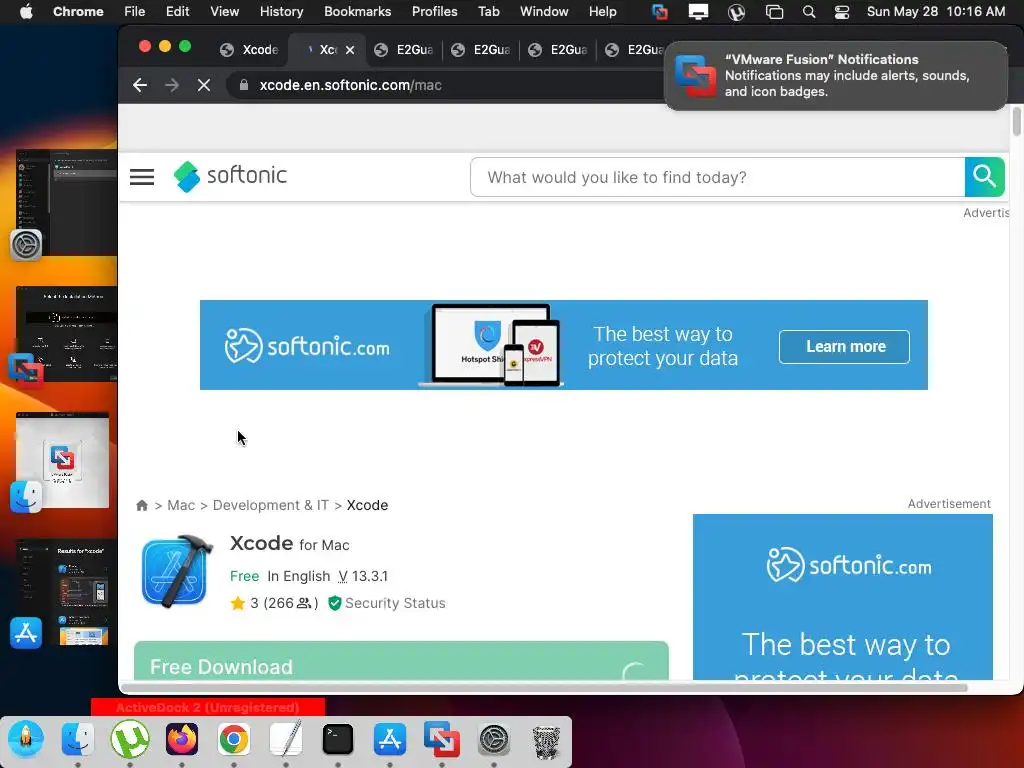
Task: Click the WordPress-style W menu bar icon
Action: pos(736,12)
